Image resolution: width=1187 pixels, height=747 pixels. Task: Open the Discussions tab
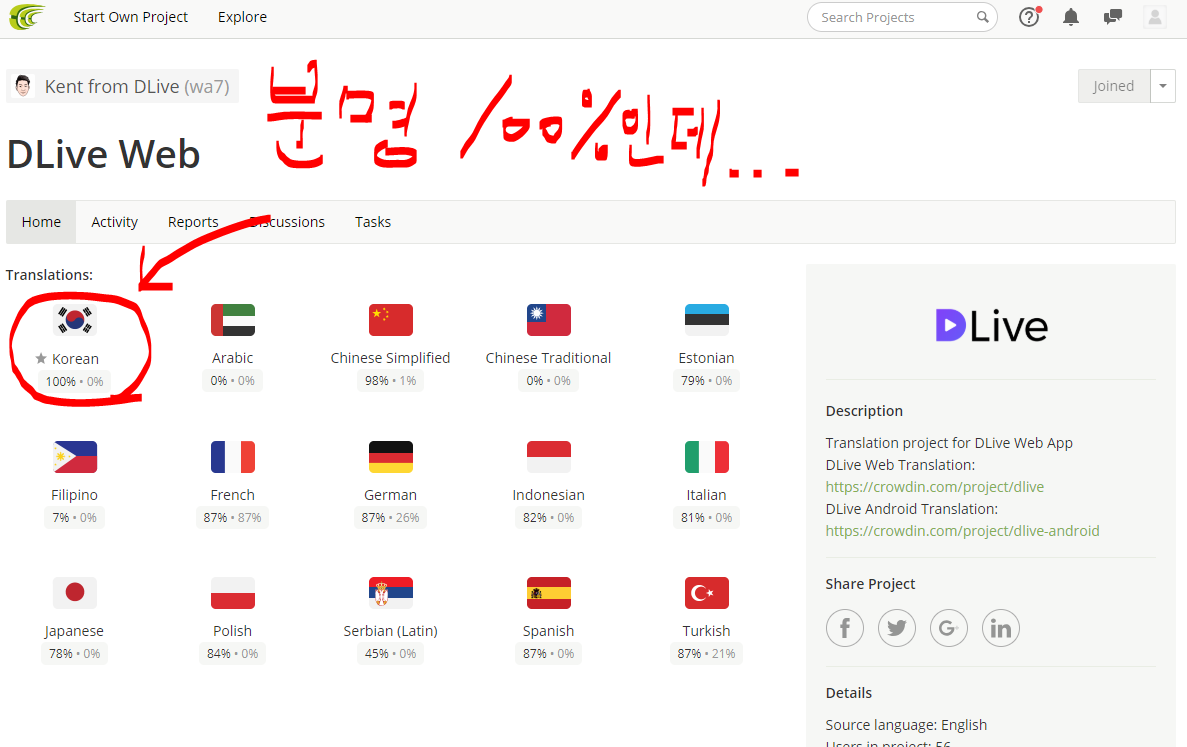(287, 222)
